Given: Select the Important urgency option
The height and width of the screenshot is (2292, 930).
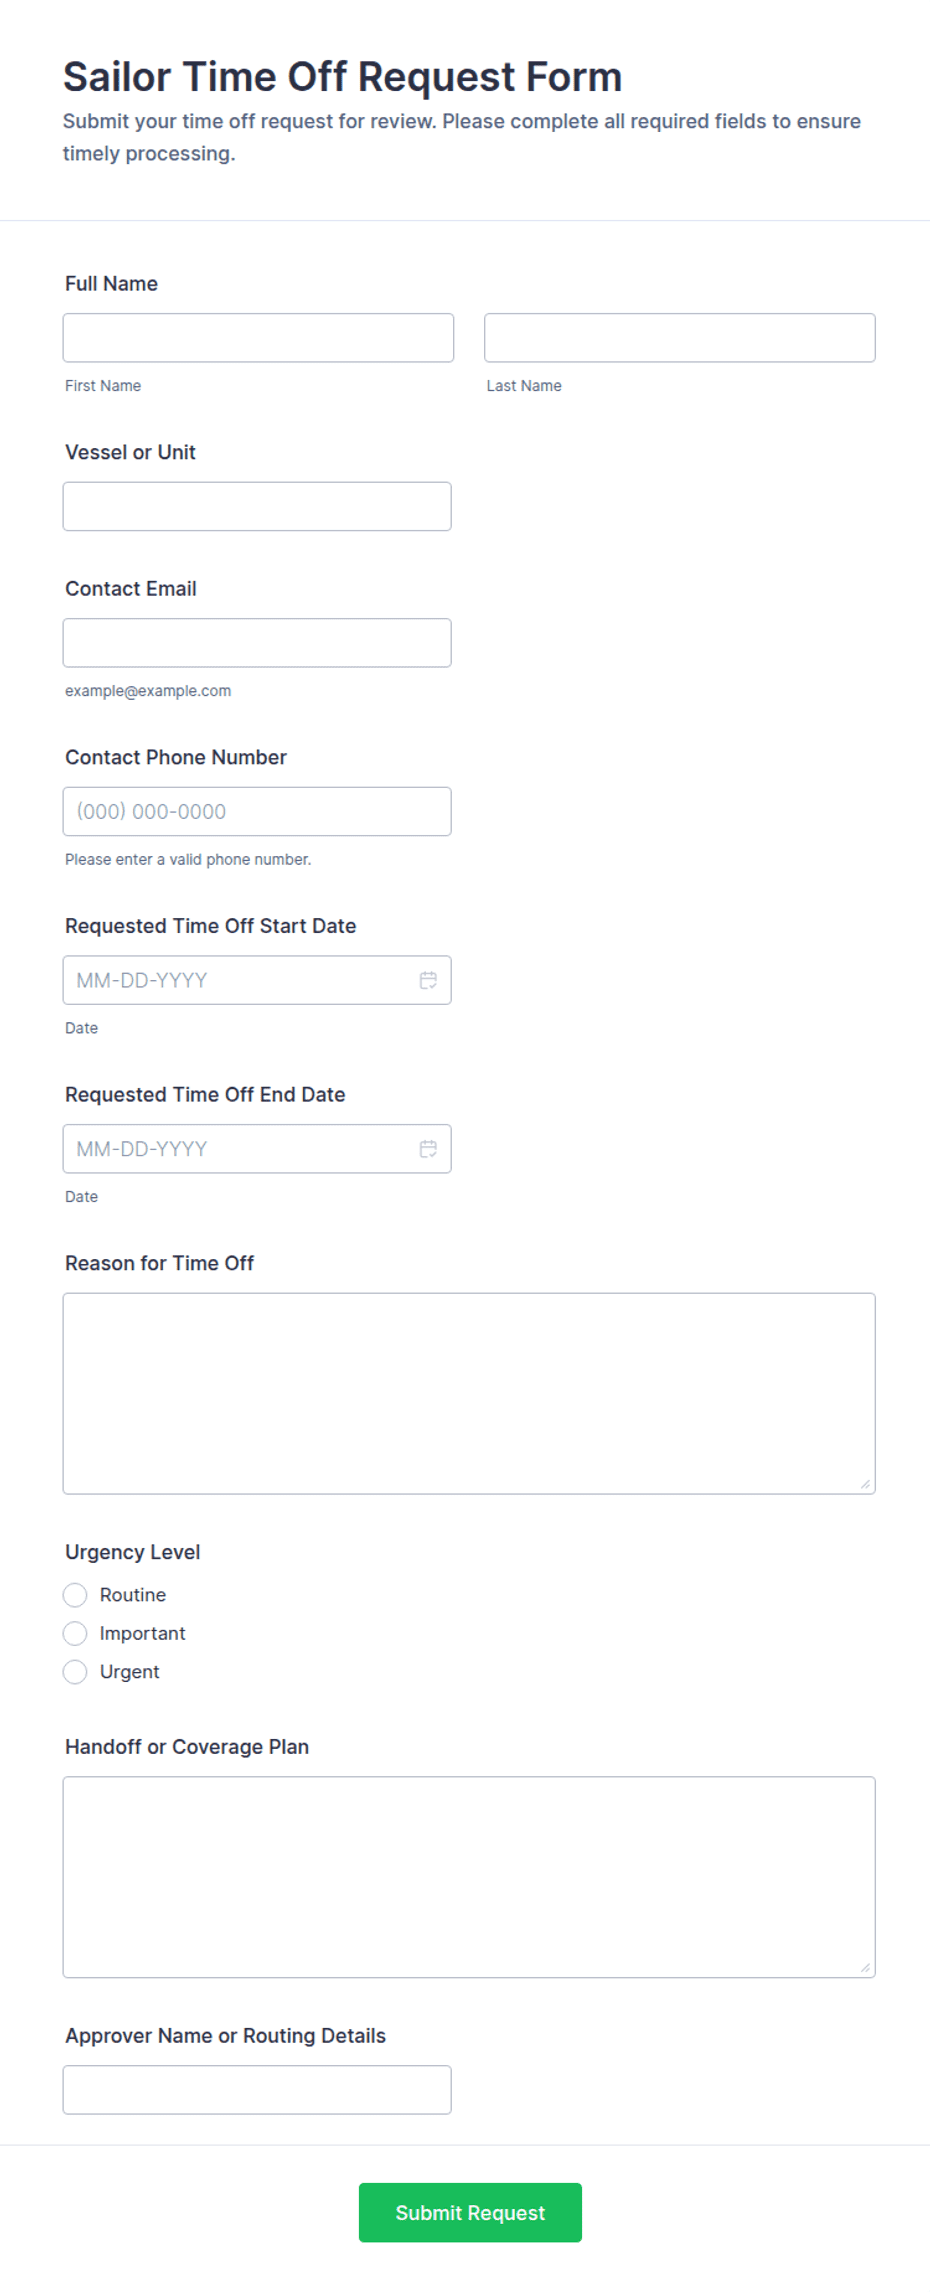Looking at the screenshot, I should pos(75,1633).
